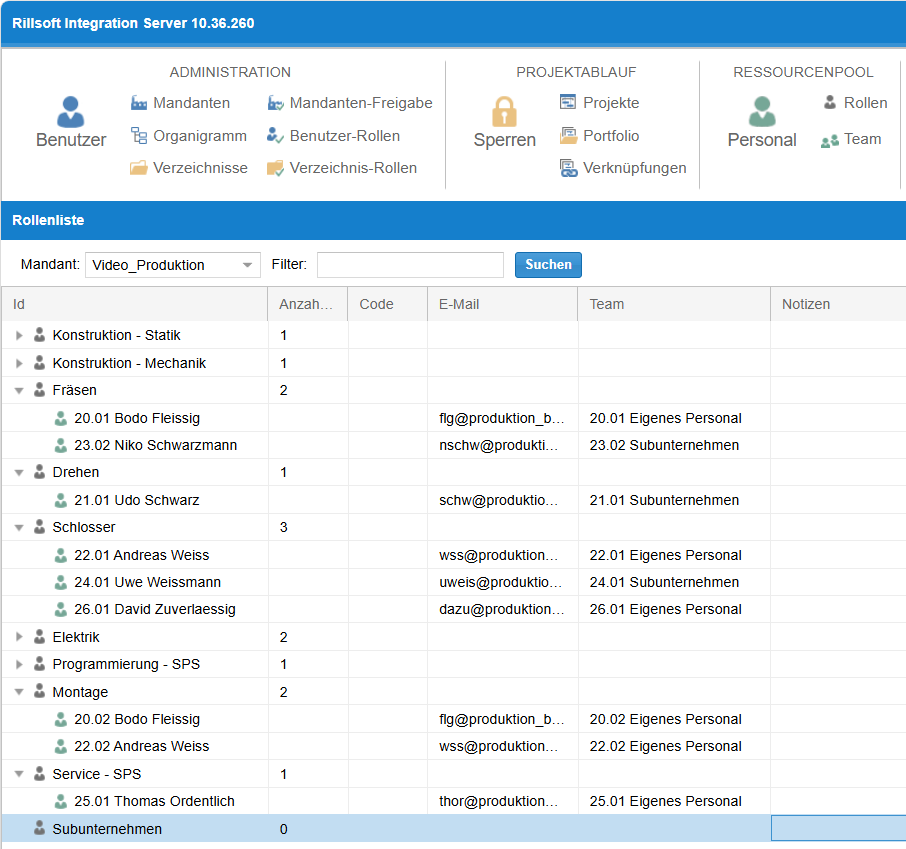Click person icon of 20.01 Bodo Fleissig
This screenshot has width=906, height=849.
(61, 418)
